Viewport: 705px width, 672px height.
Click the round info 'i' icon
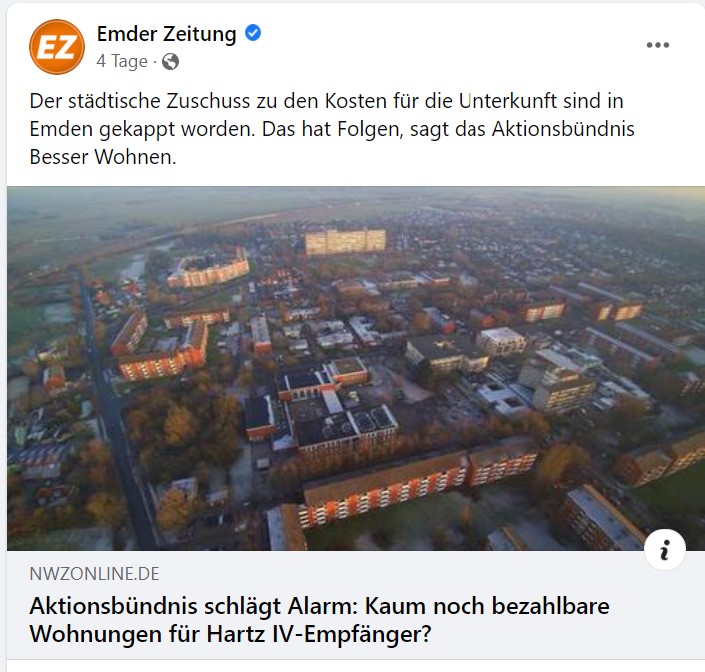(665, 549)
